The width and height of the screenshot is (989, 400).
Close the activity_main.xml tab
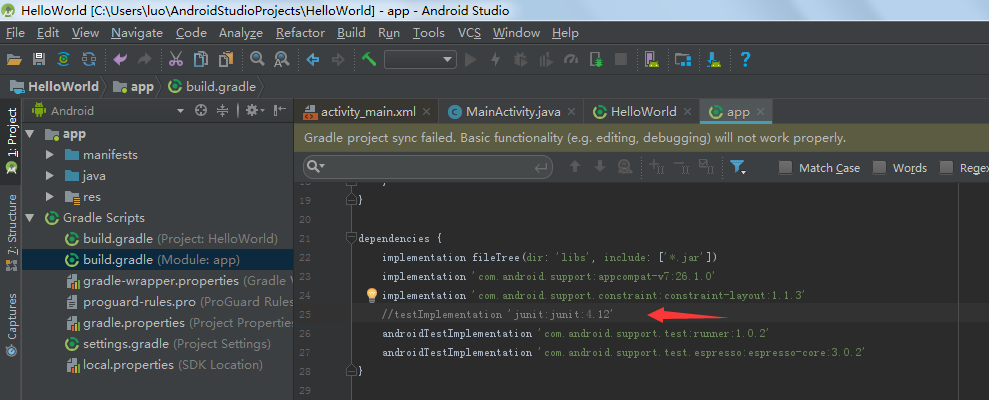coord(426,112)
